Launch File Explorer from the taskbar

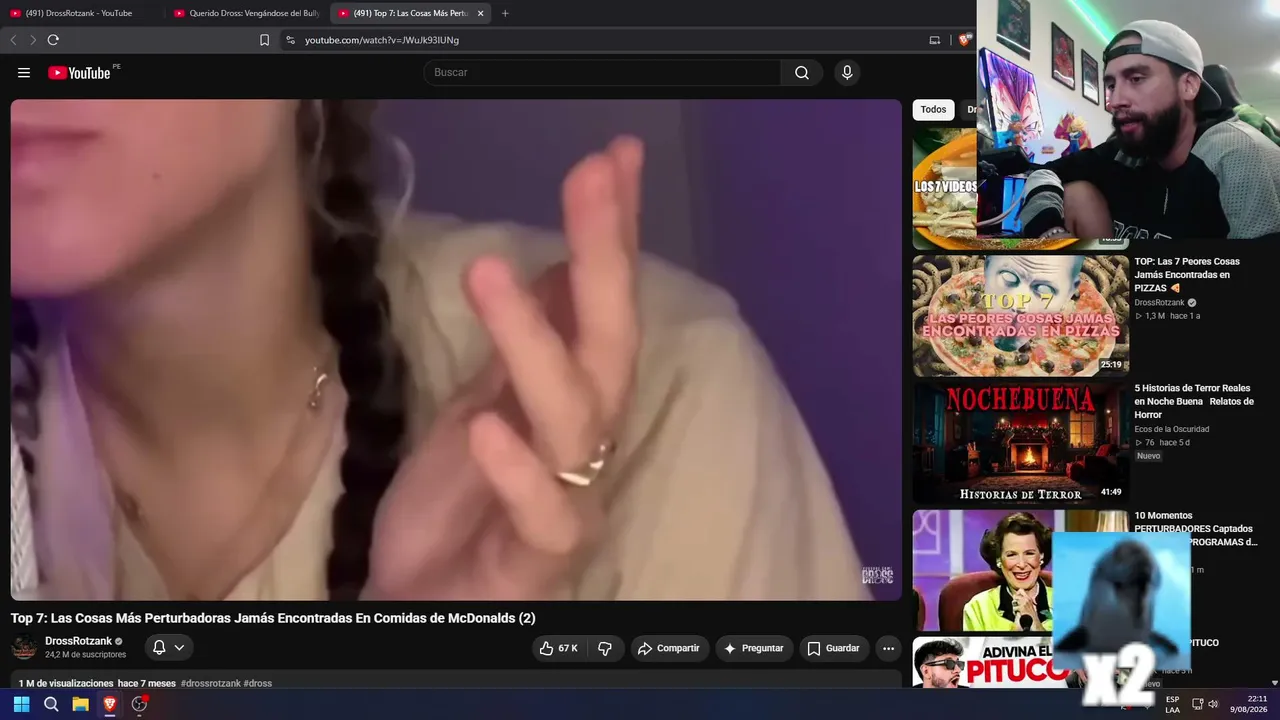80,704
